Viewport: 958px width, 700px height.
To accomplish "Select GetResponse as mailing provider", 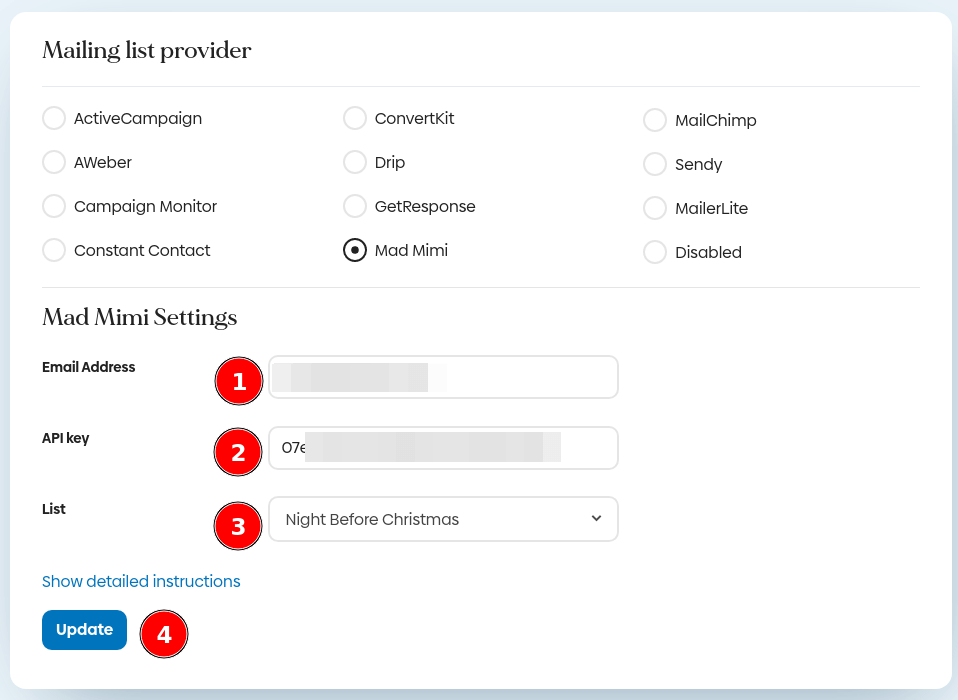I will pos(354,206).
